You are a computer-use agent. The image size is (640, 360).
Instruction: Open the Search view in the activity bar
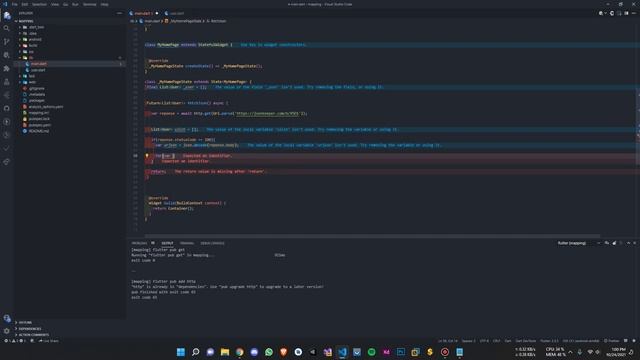[7, 29]
